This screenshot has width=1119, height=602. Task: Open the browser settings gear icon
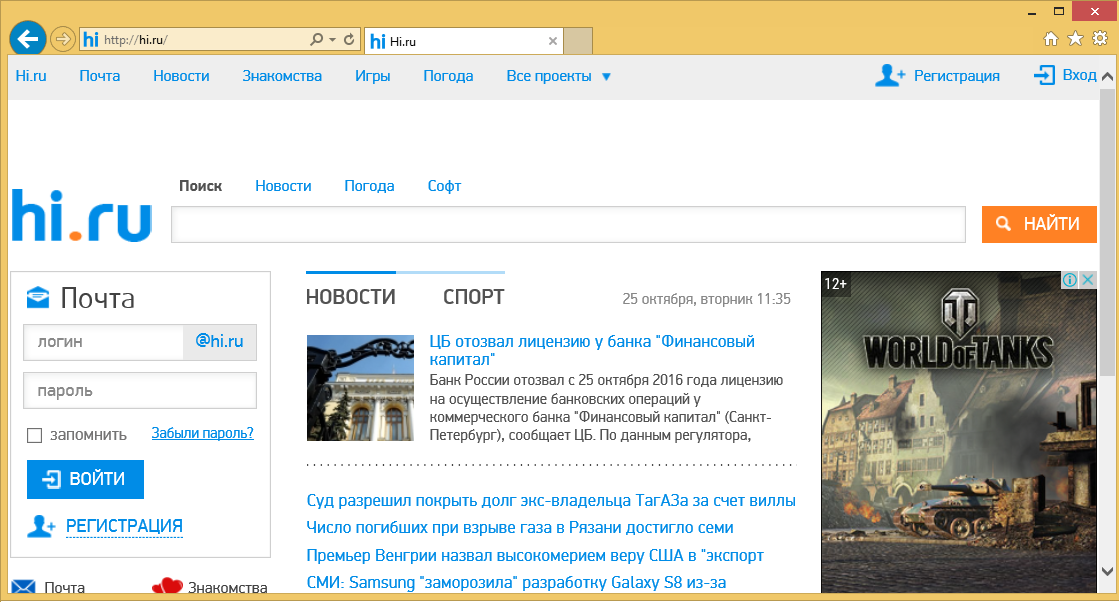1099,39
